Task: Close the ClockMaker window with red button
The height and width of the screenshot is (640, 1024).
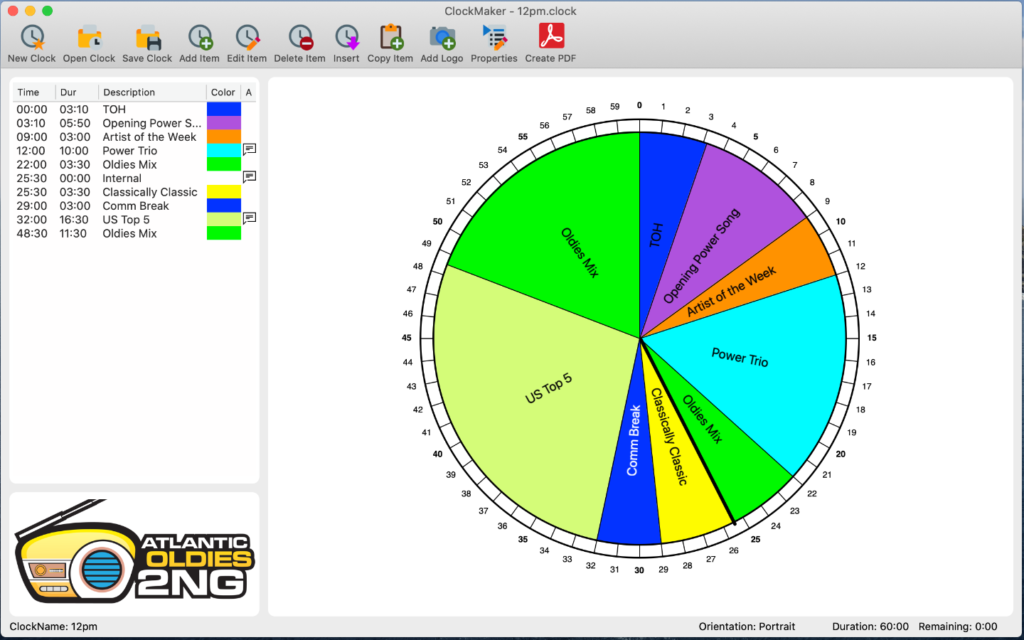Action: point(13,11)
